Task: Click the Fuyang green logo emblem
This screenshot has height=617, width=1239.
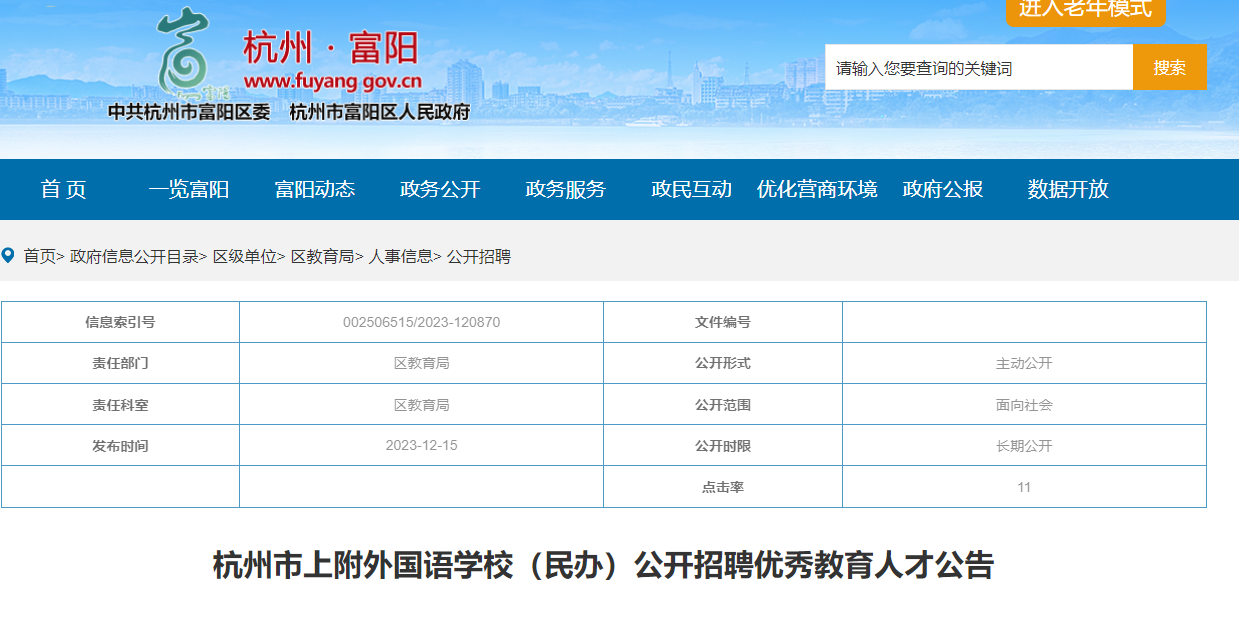Action: [184, 52]
